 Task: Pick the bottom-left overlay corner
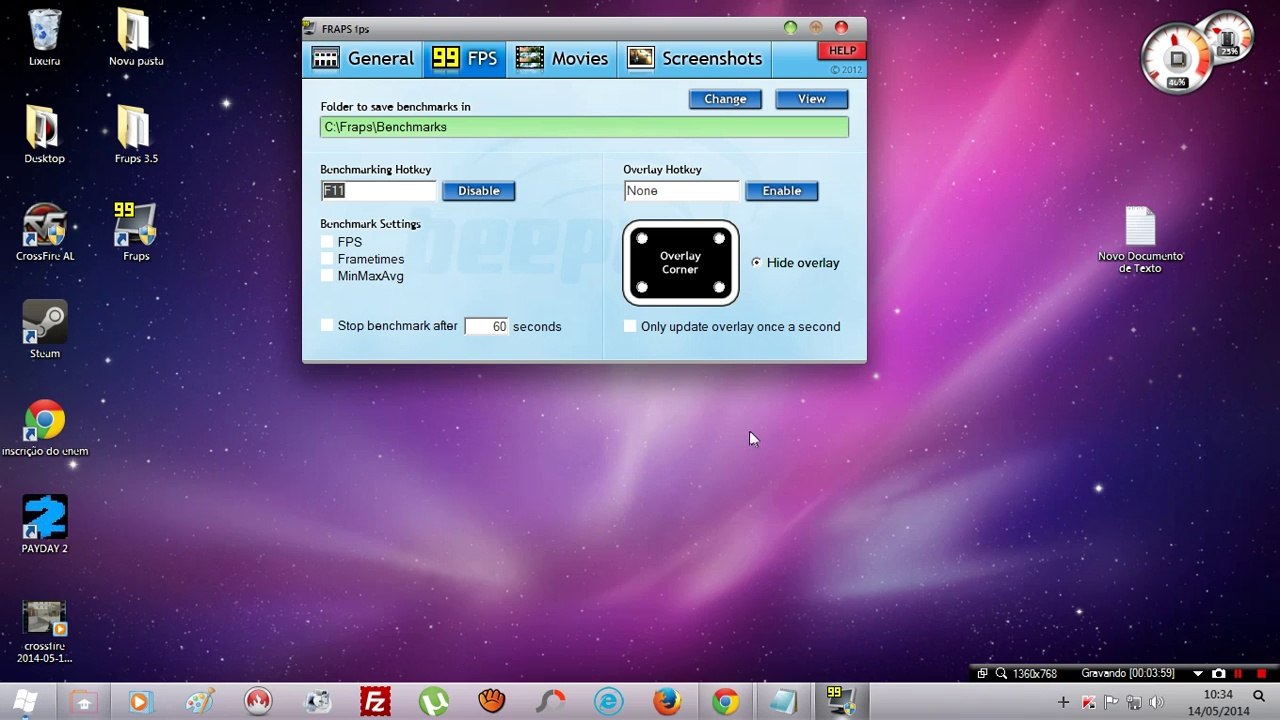pyautogui.click(x=642, y=288)
